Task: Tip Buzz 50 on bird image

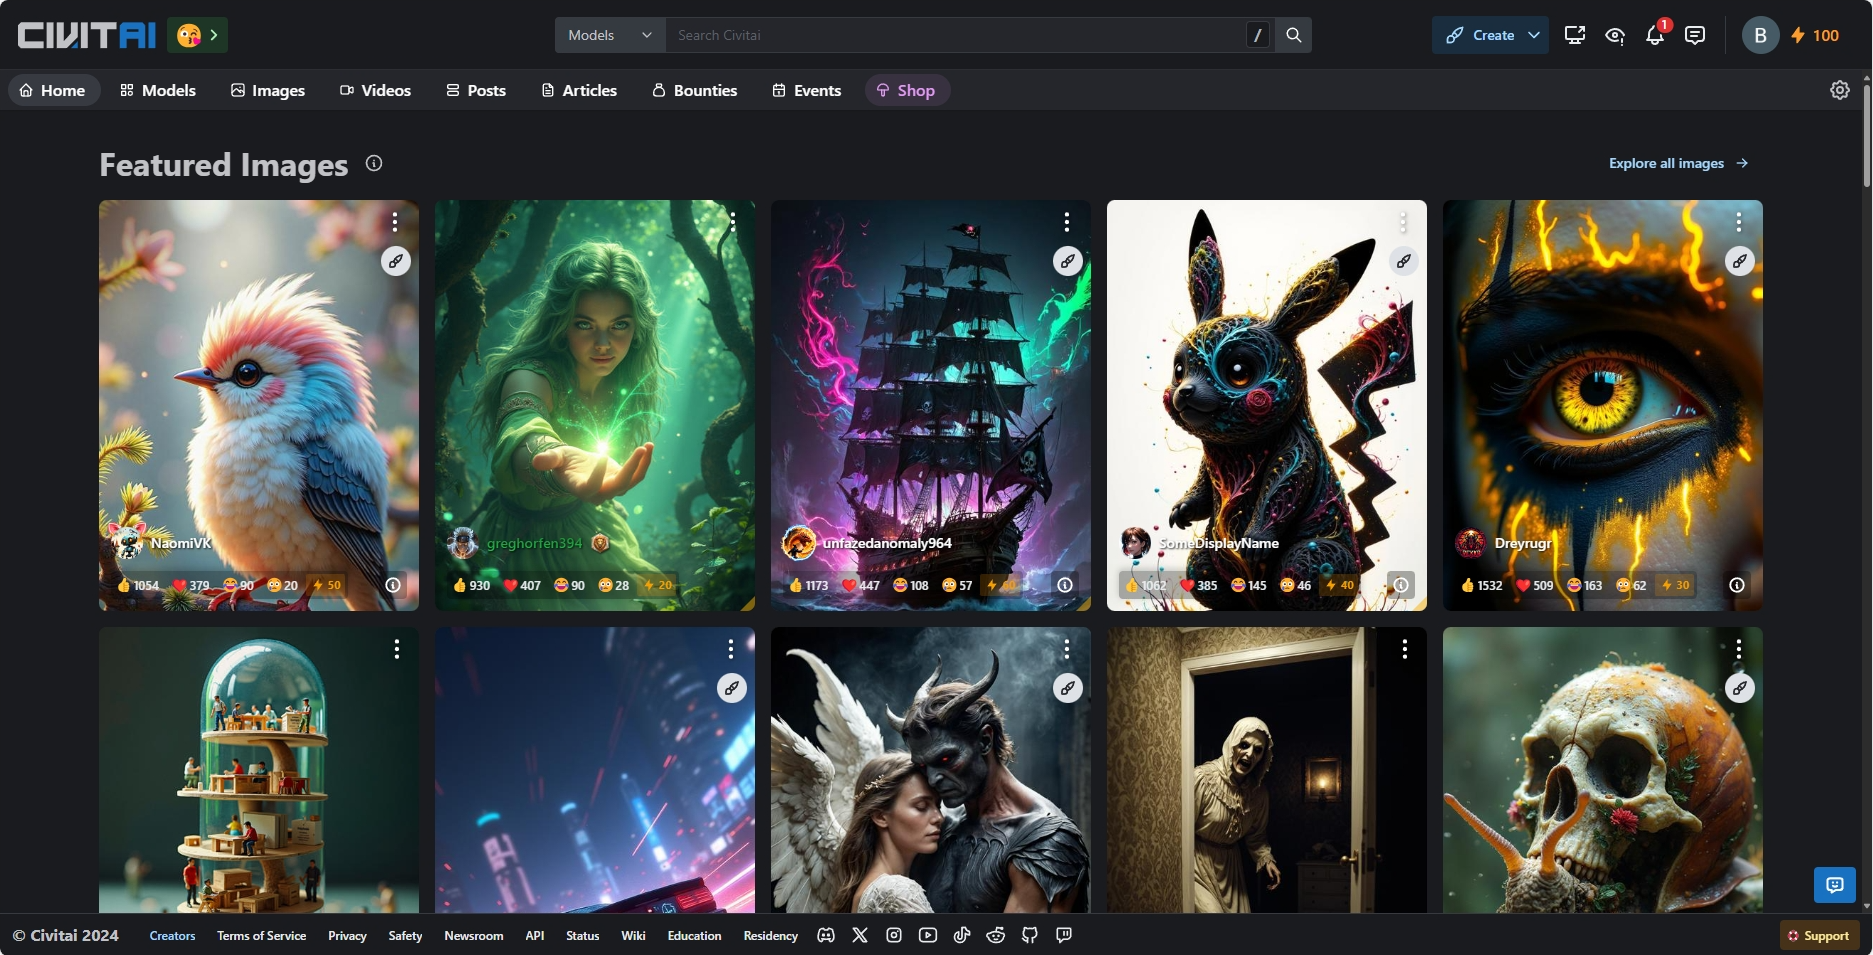Action: (327, 585)
